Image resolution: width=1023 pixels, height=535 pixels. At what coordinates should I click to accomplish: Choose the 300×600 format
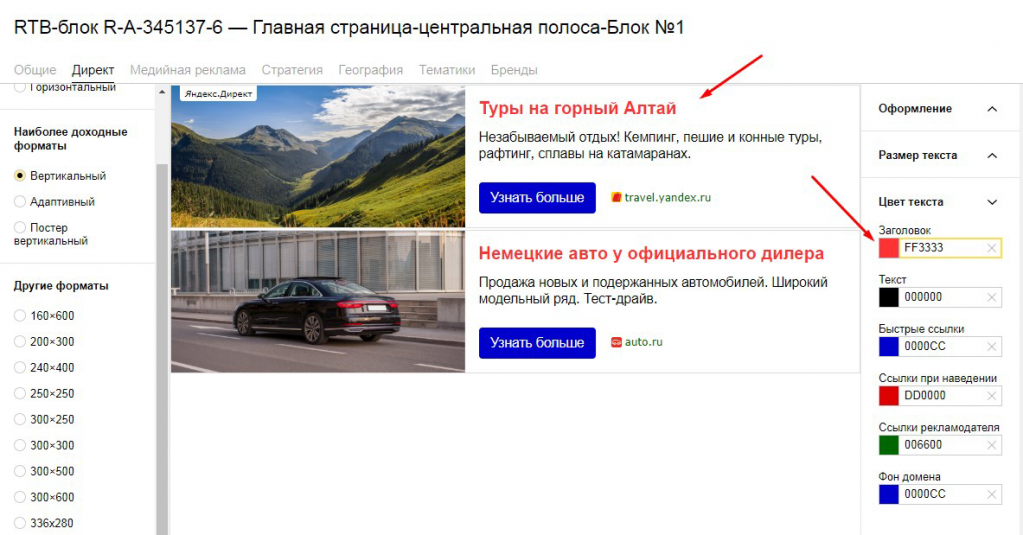tap(20, 497)
